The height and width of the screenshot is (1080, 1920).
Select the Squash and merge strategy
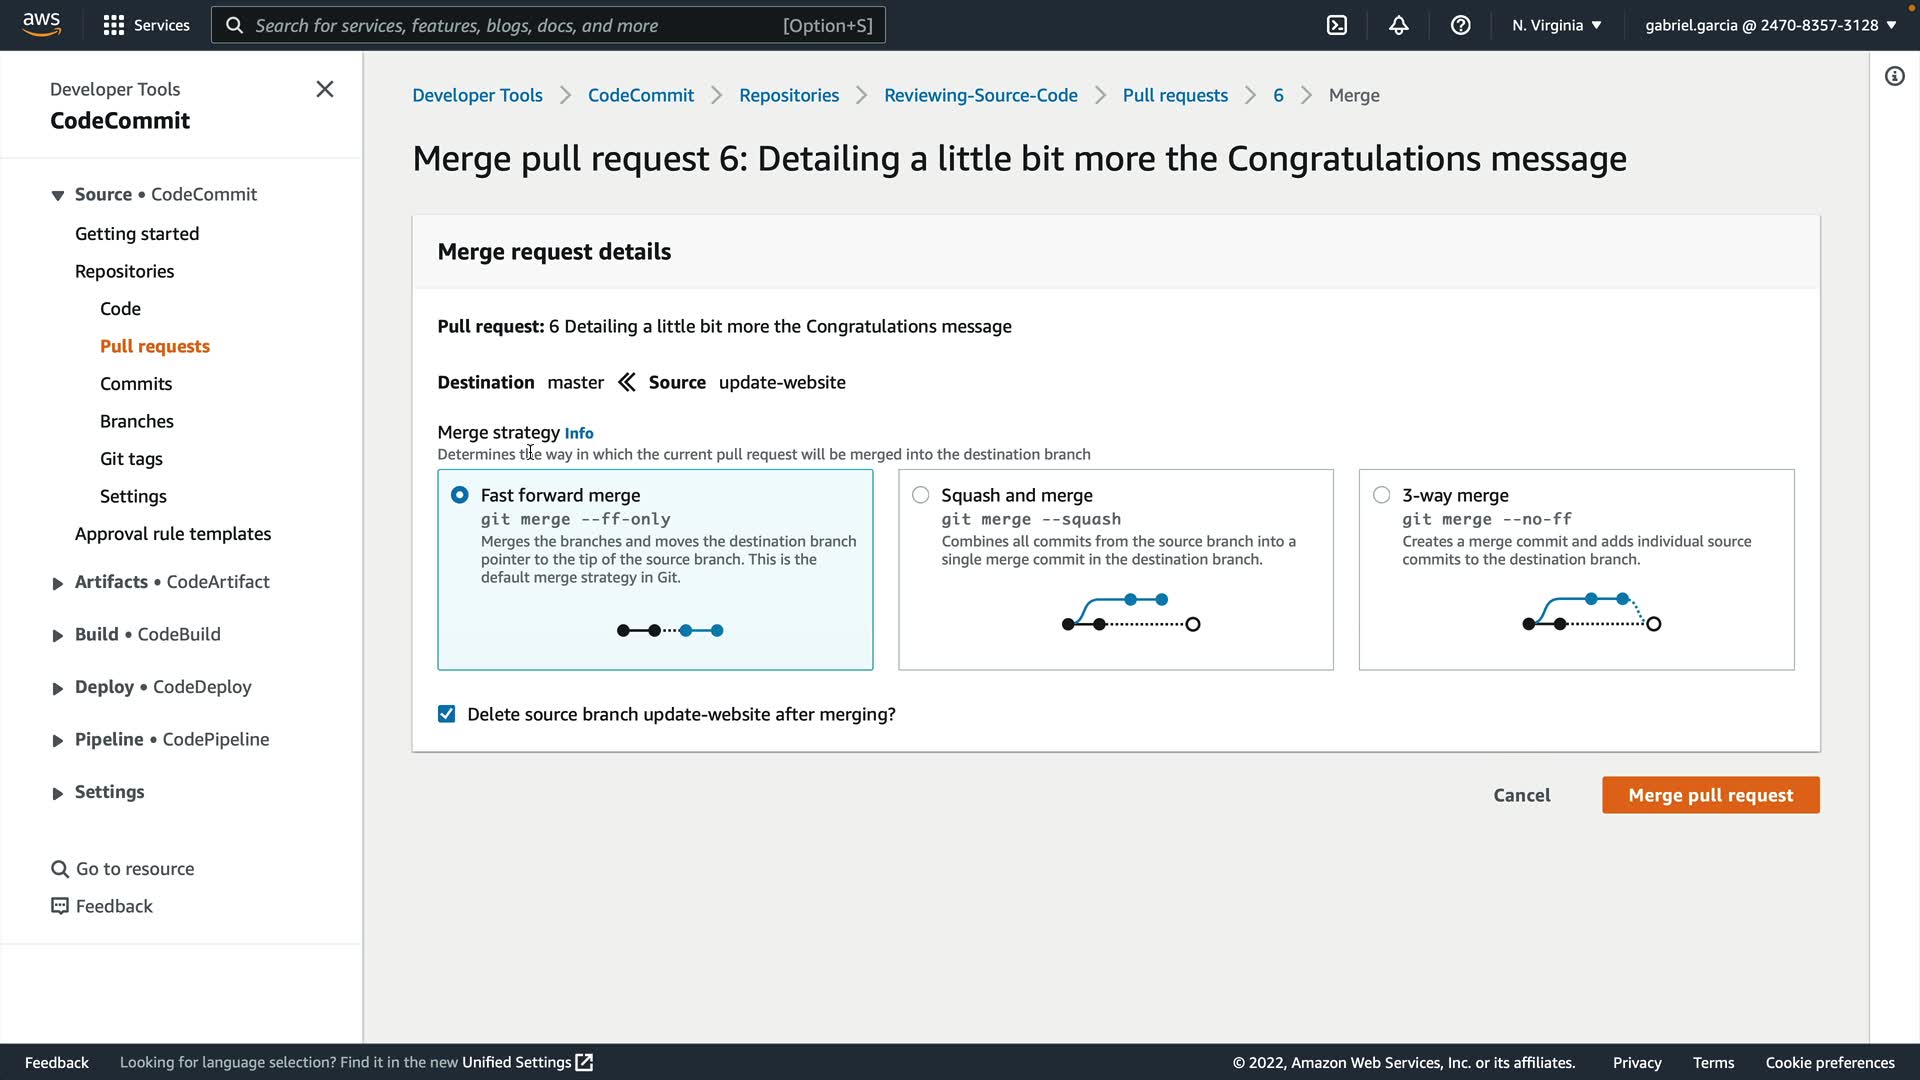921,495
